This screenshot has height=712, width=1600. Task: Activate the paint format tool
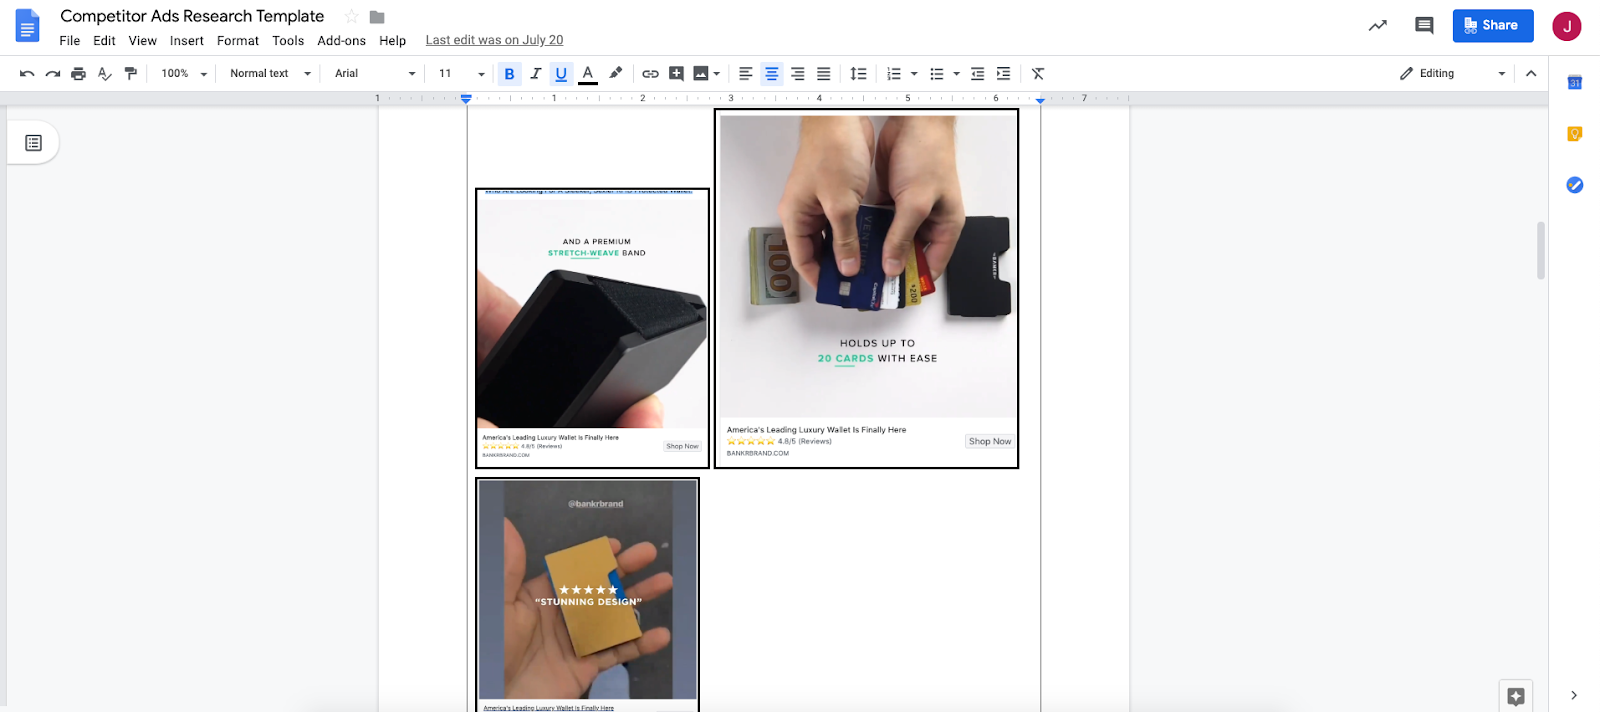(131, 73)
